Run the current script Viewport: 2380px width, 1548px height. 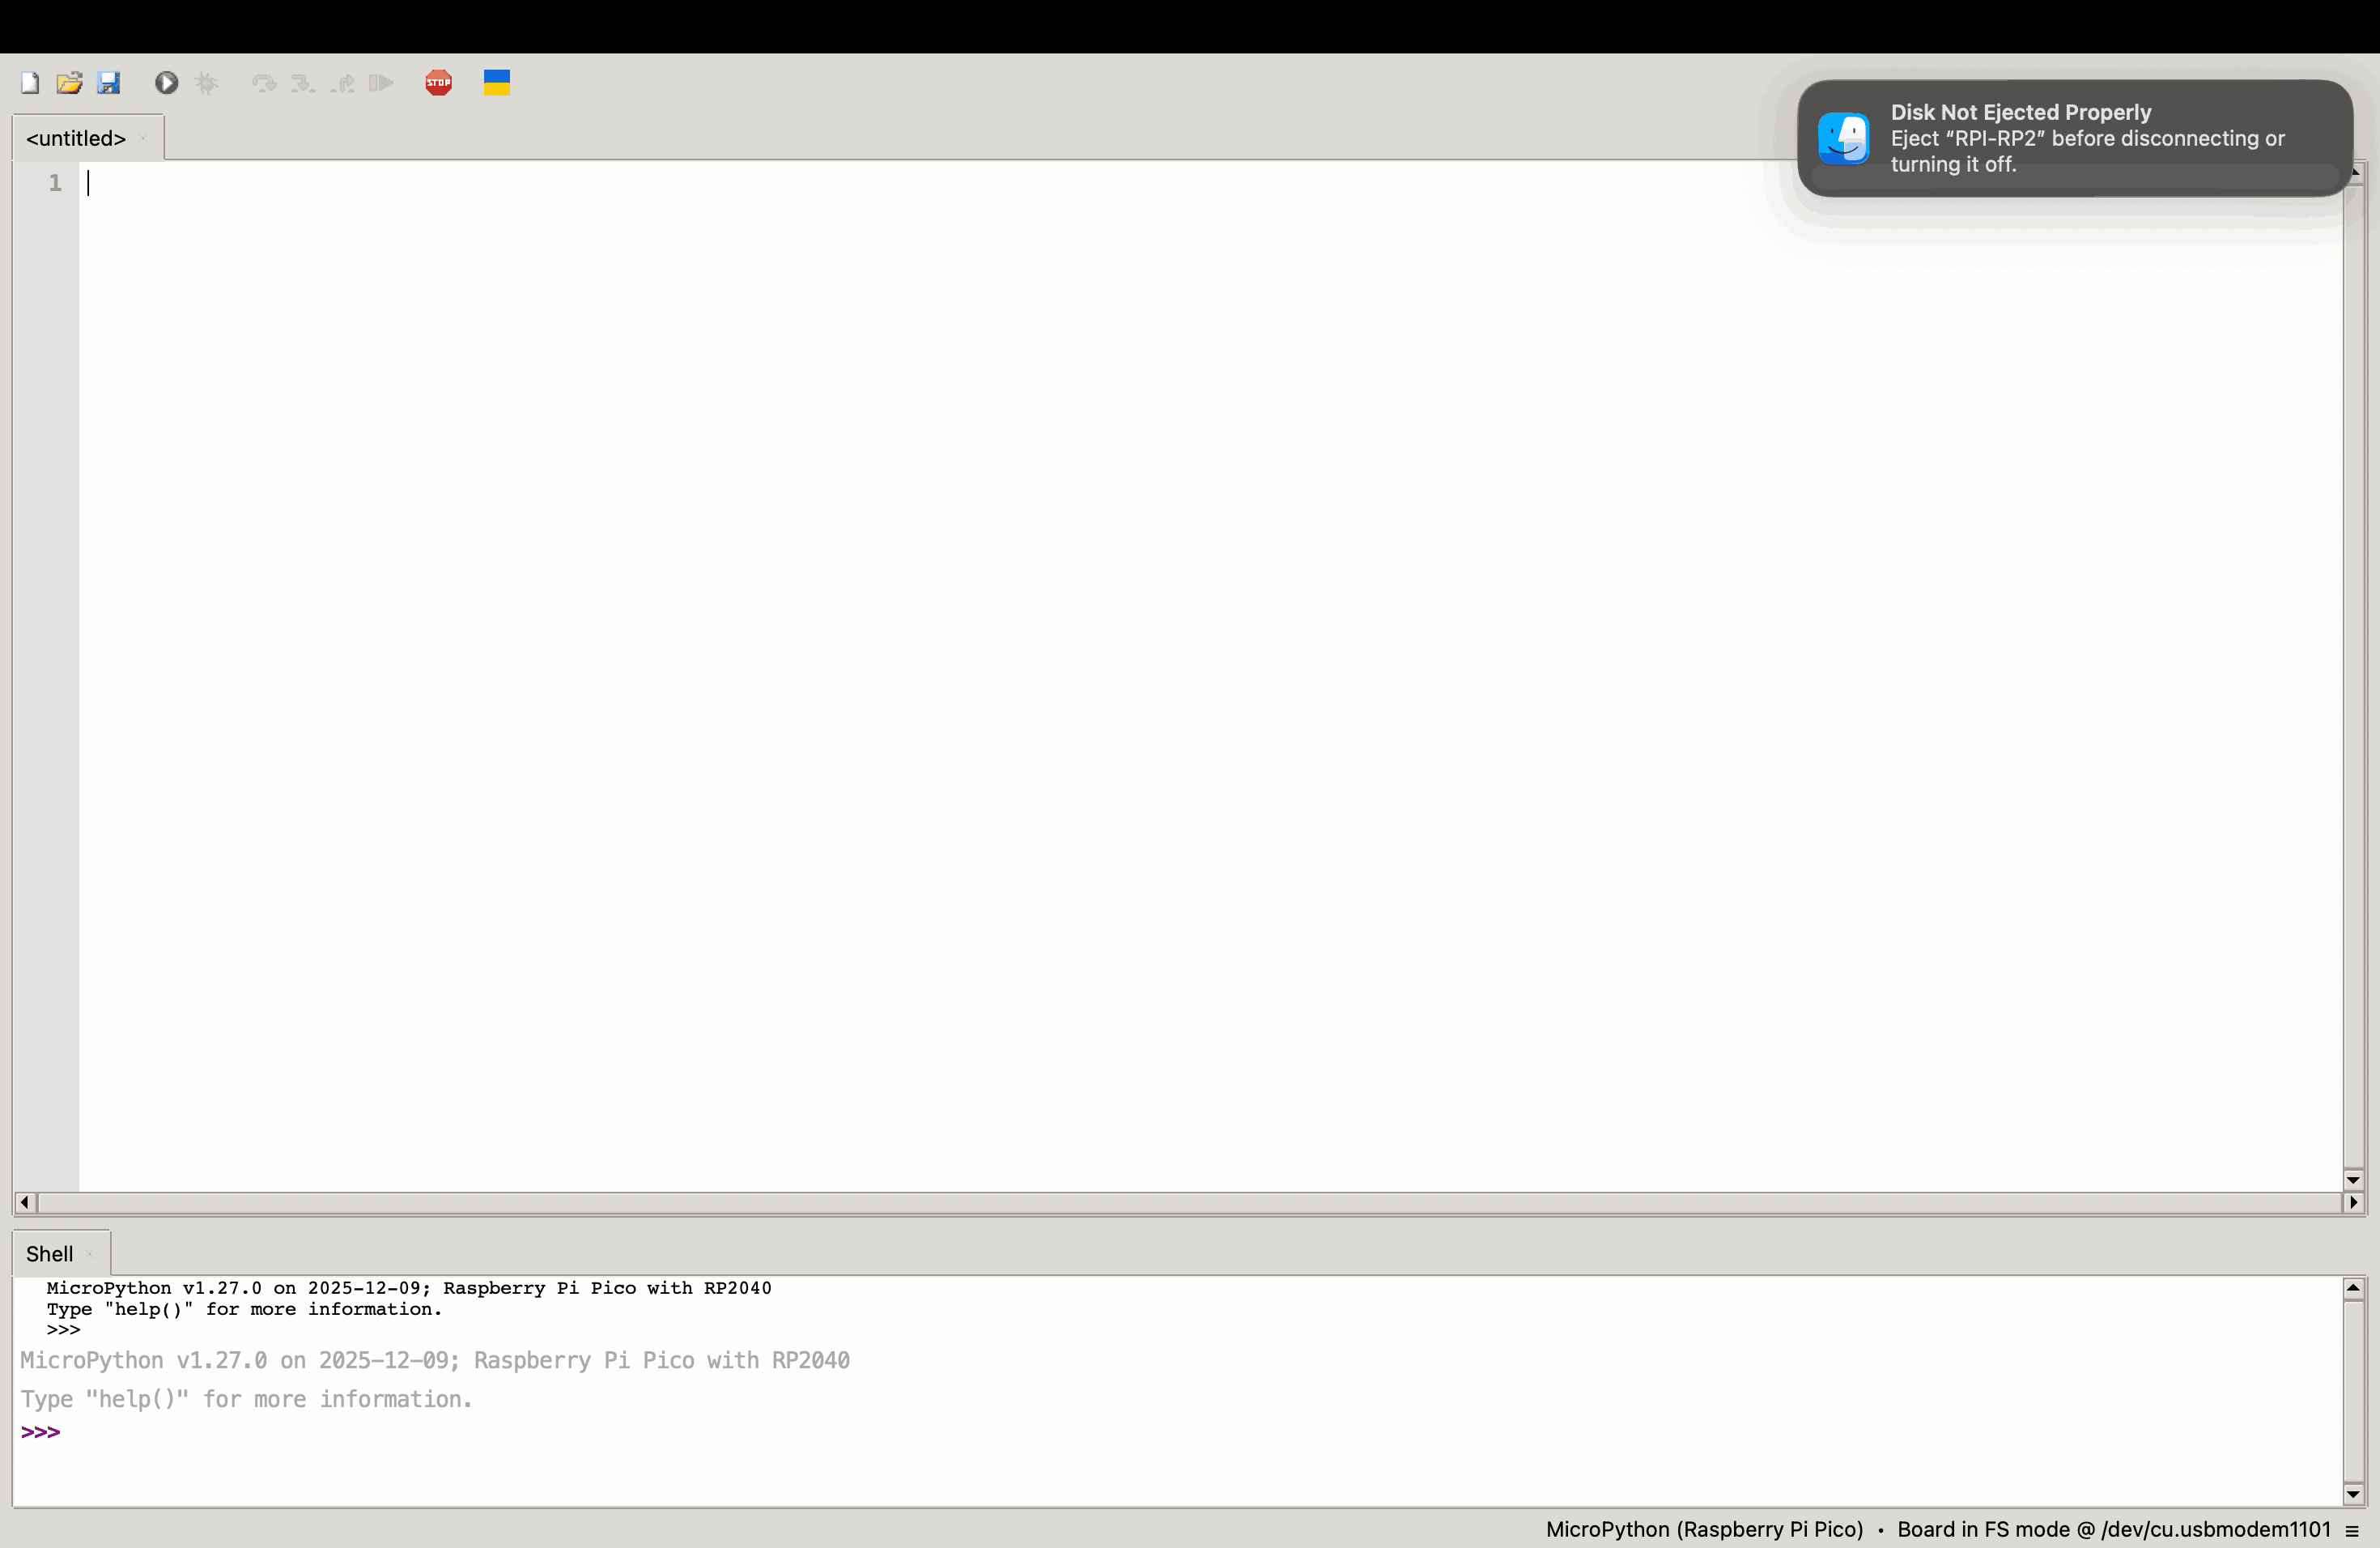(x=167, y=83)
